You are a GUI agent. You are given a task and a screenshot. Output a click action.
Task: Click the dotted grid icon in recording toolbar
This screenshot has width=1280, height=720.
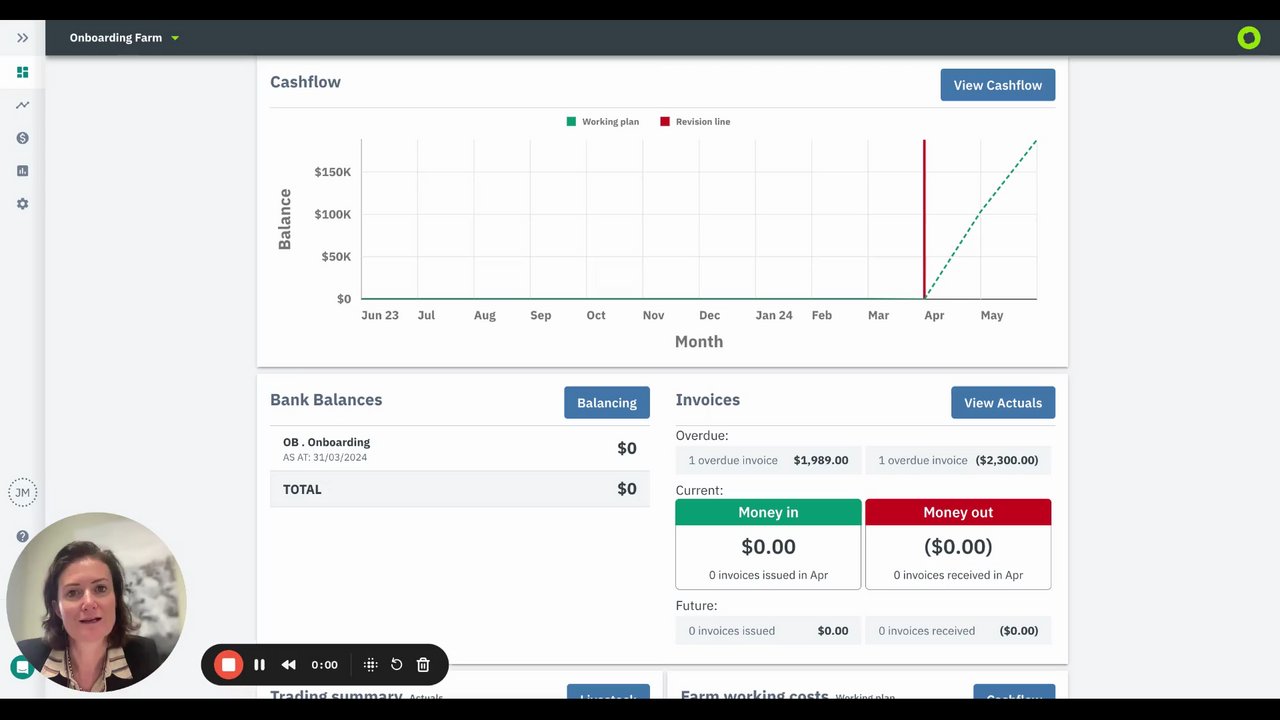[370, 664]
